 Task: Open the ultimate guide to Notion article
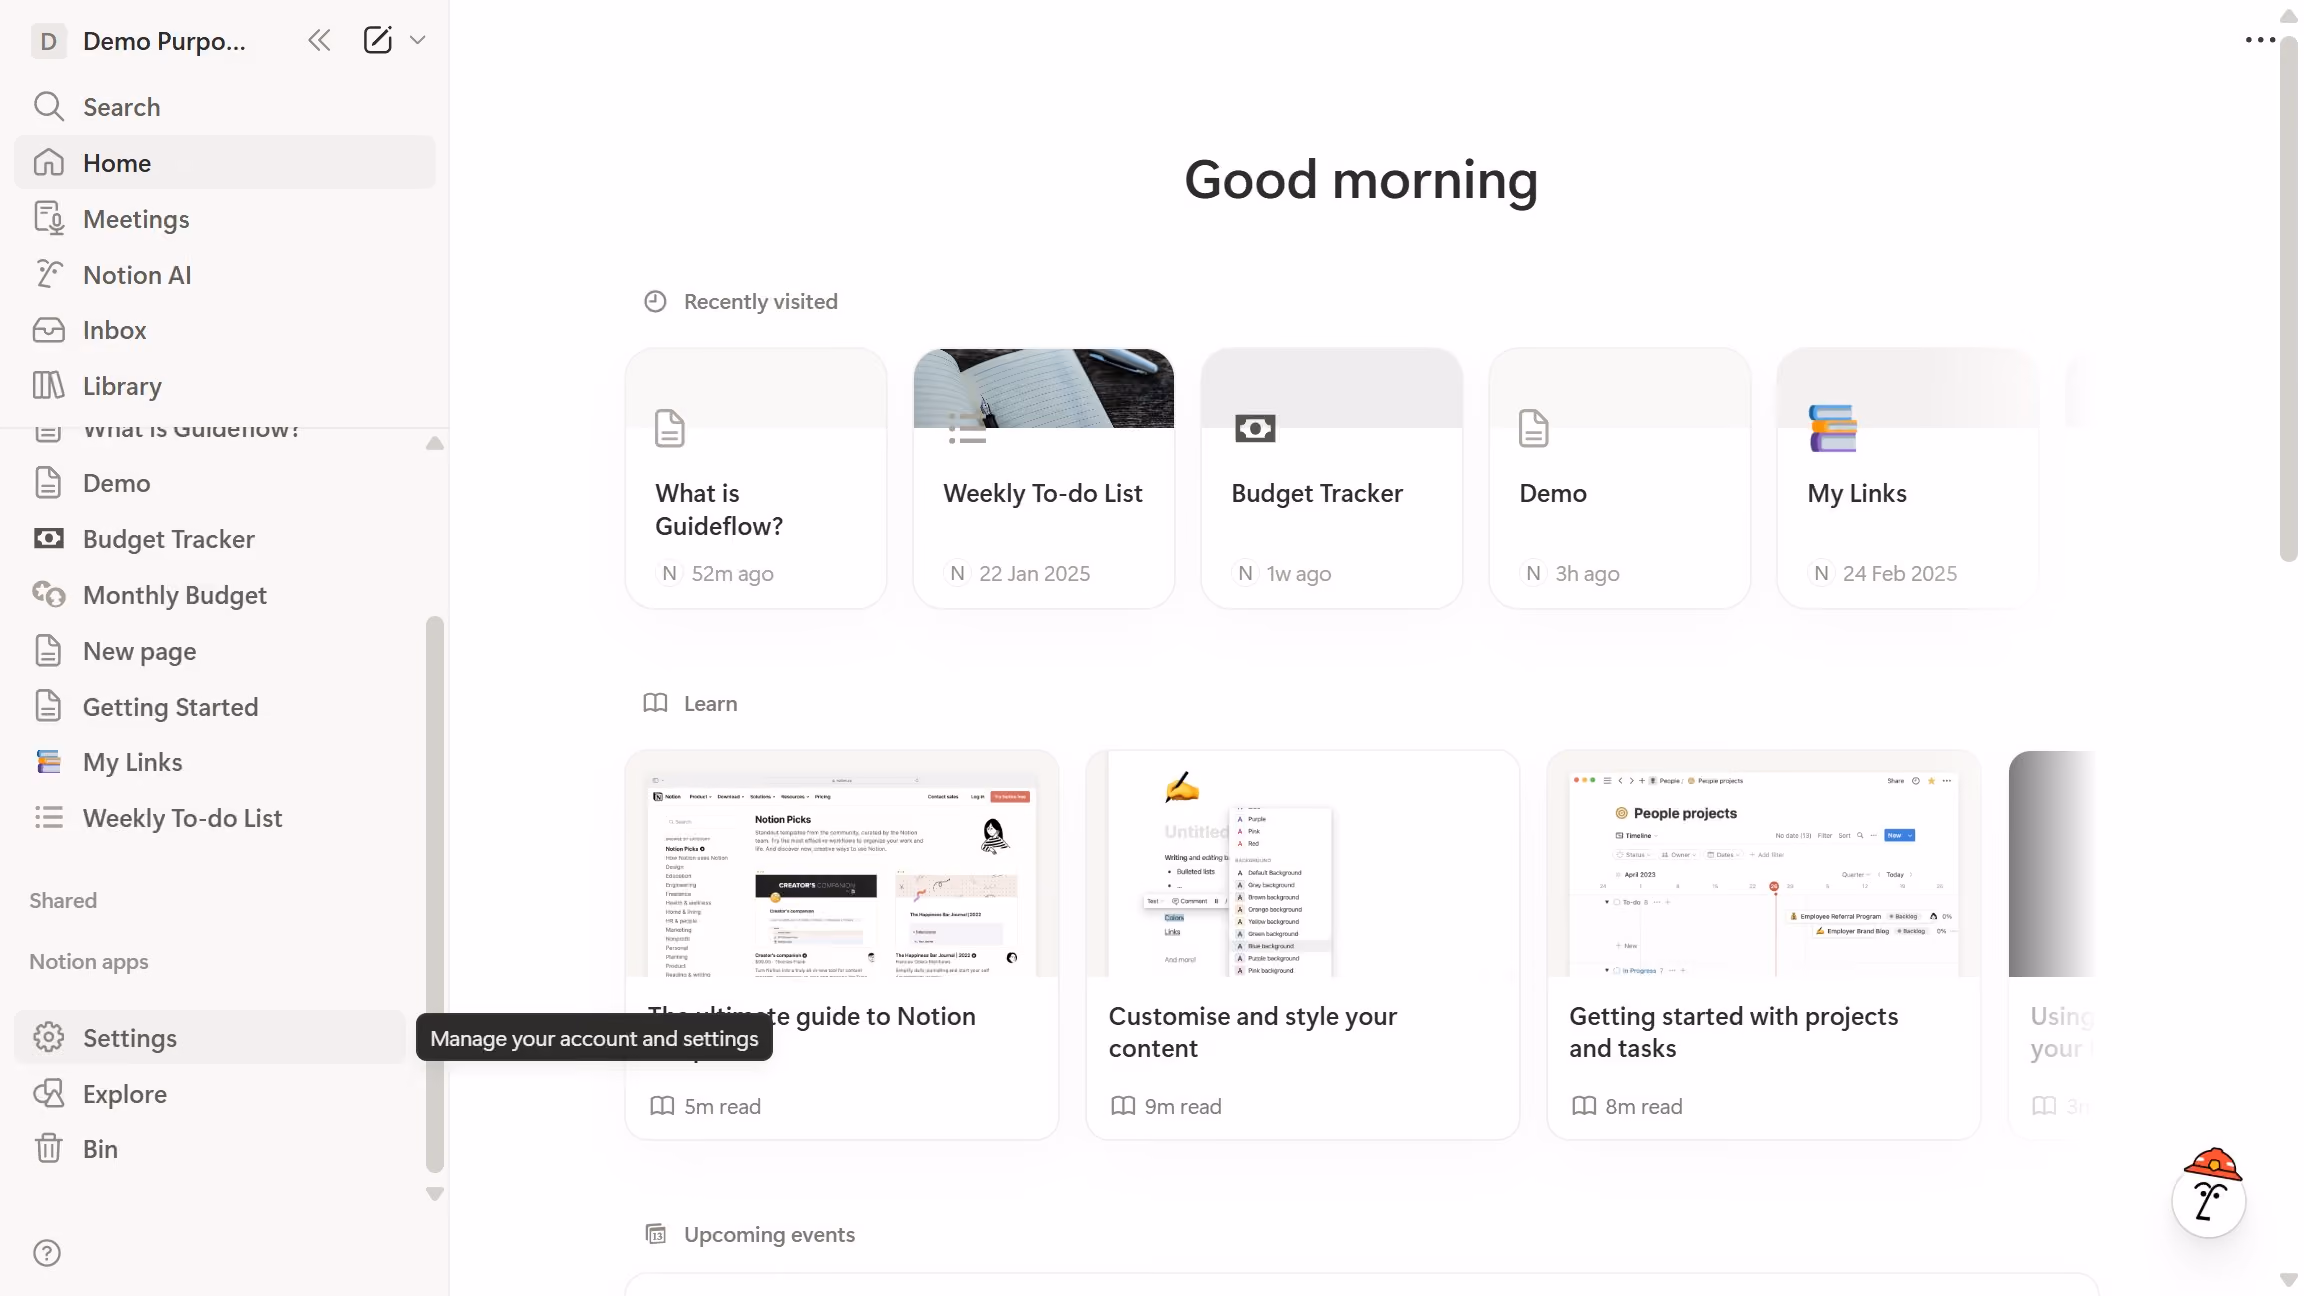[842, 945]
